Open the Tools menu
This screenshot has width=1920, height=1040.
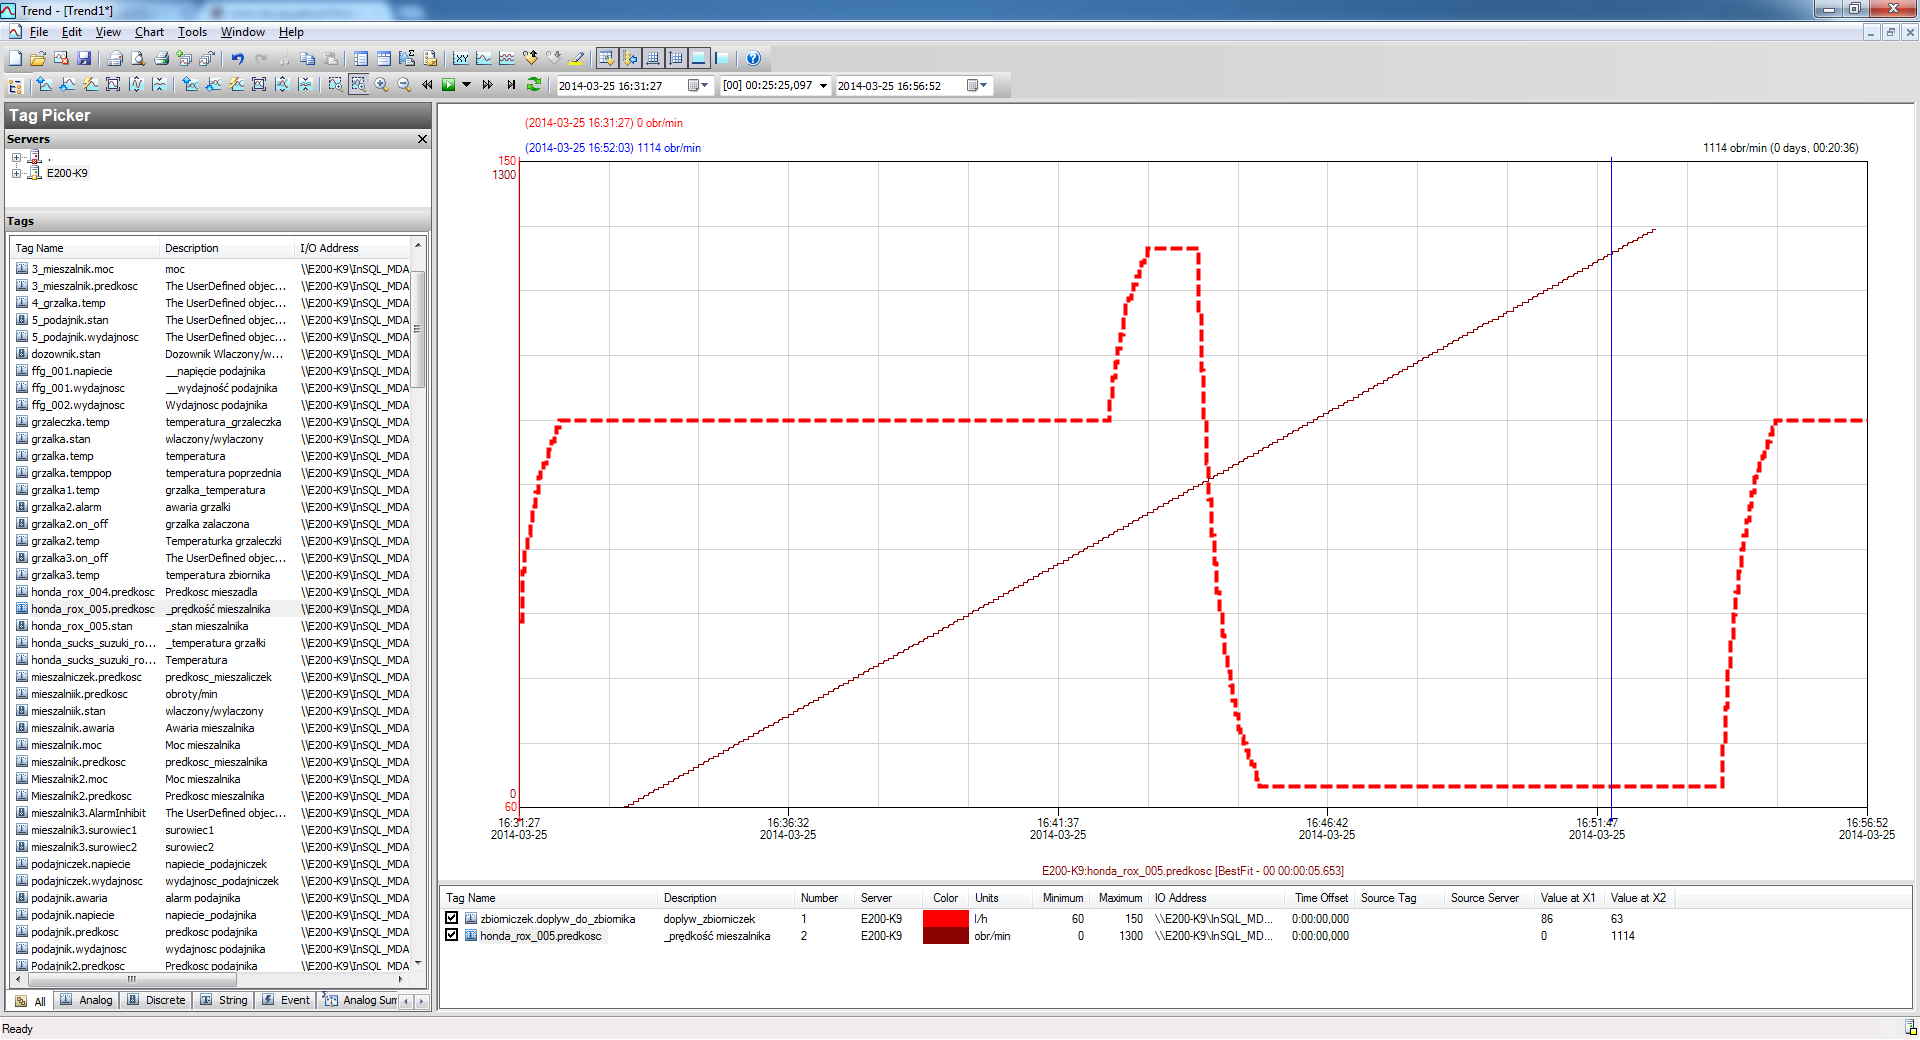(x=192, y=32)
